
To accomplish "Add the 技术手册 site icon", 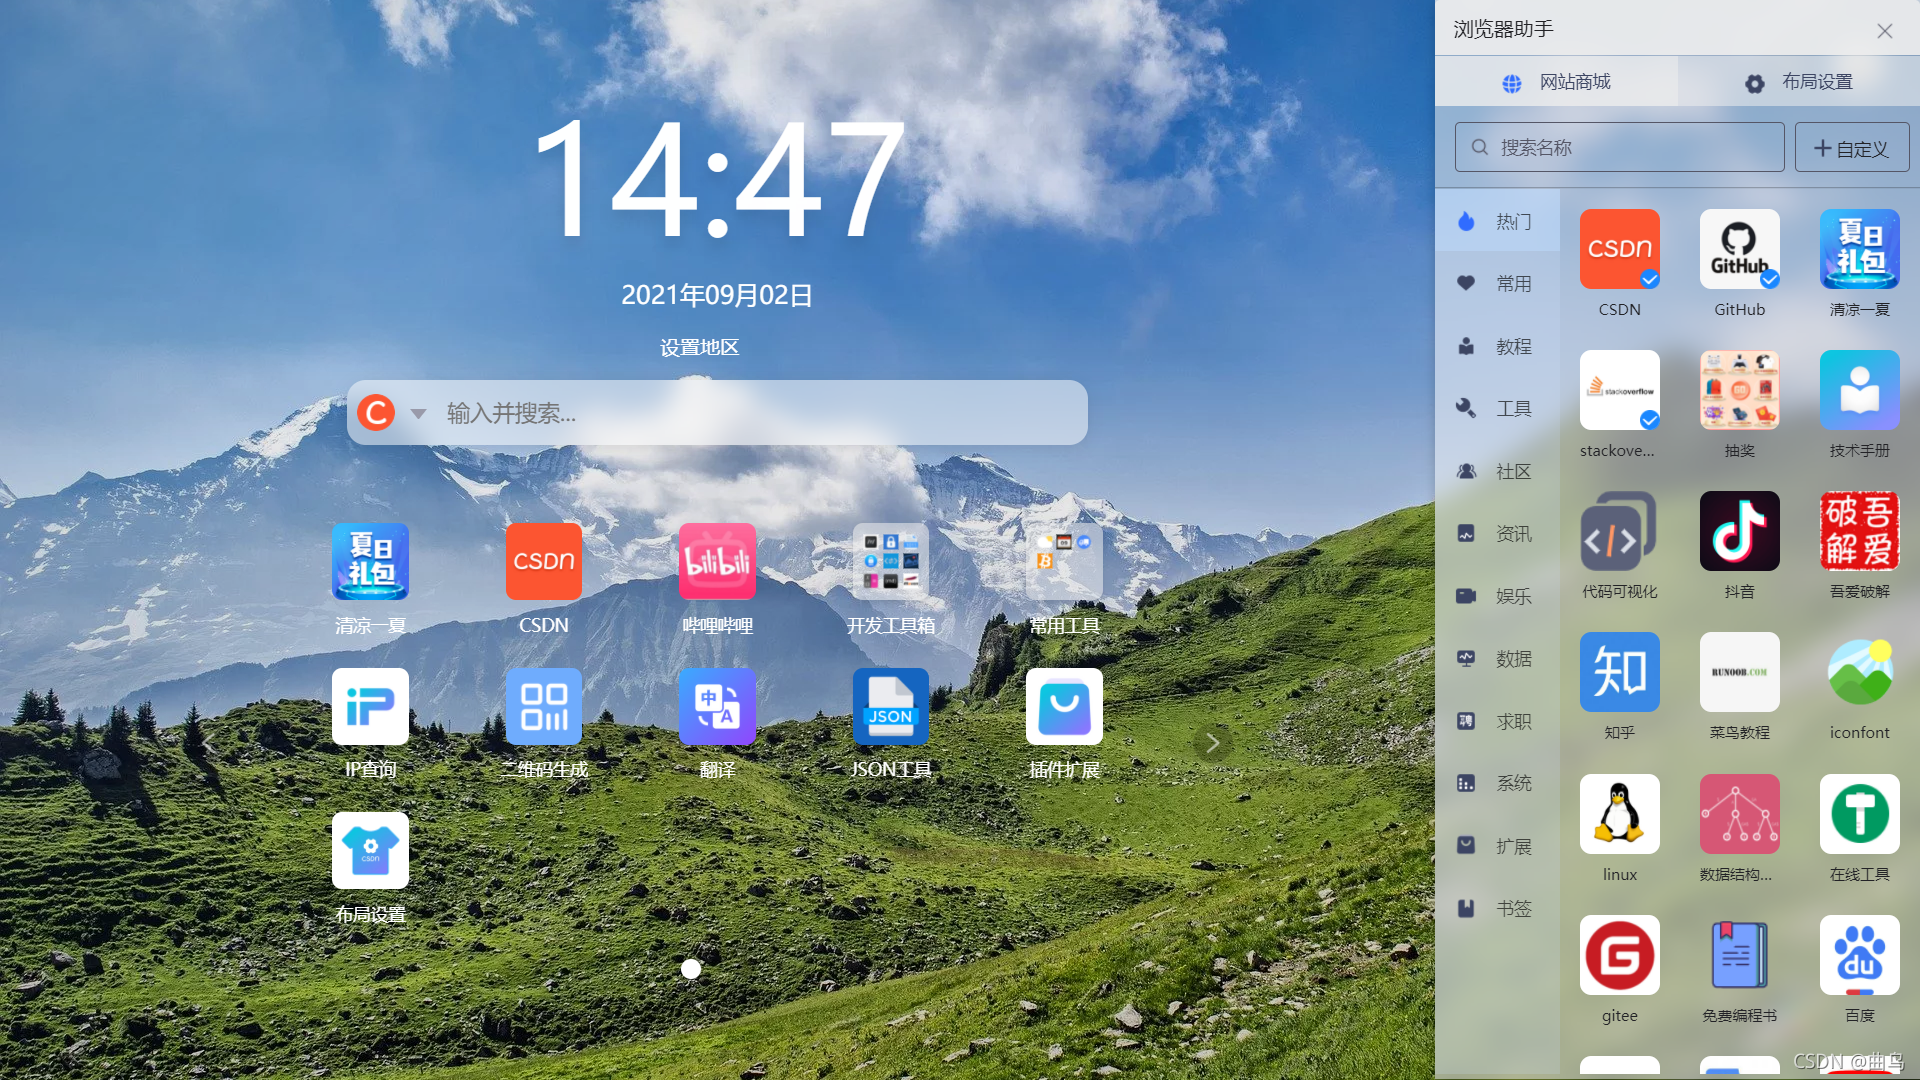I will tap(1859, 390).
